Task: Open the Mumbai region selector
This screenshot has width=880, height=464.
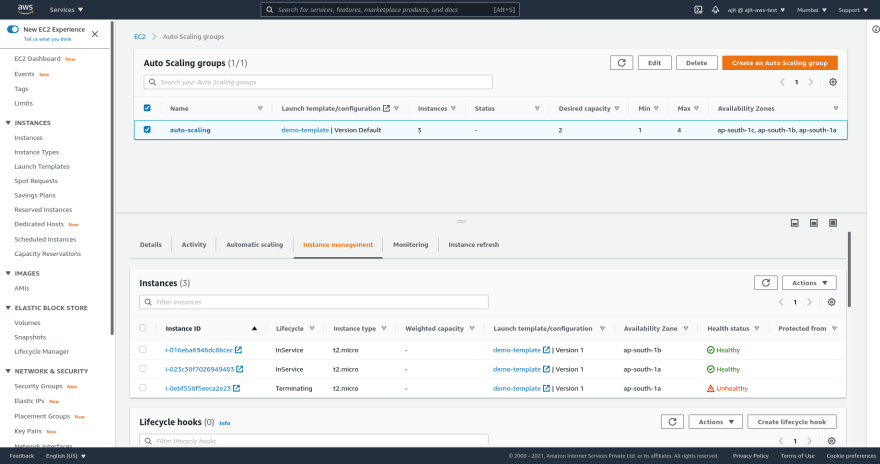Action: [812, 10]
